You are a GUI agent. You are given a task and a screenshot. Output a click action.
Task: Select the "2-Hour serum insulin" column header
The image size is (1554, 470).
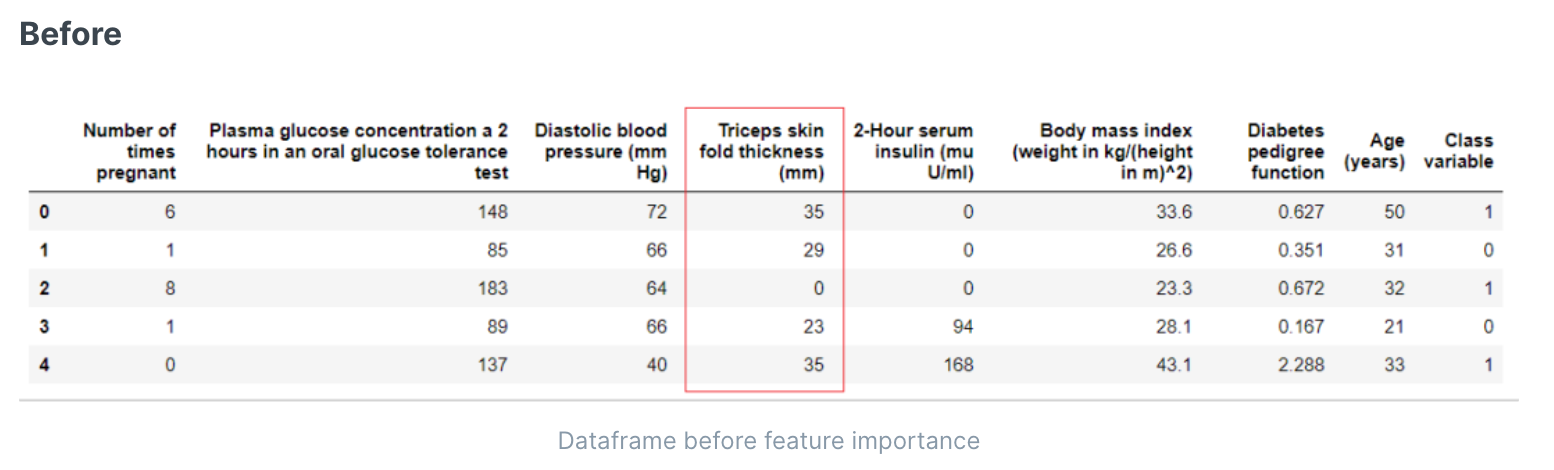pos(912,152)
